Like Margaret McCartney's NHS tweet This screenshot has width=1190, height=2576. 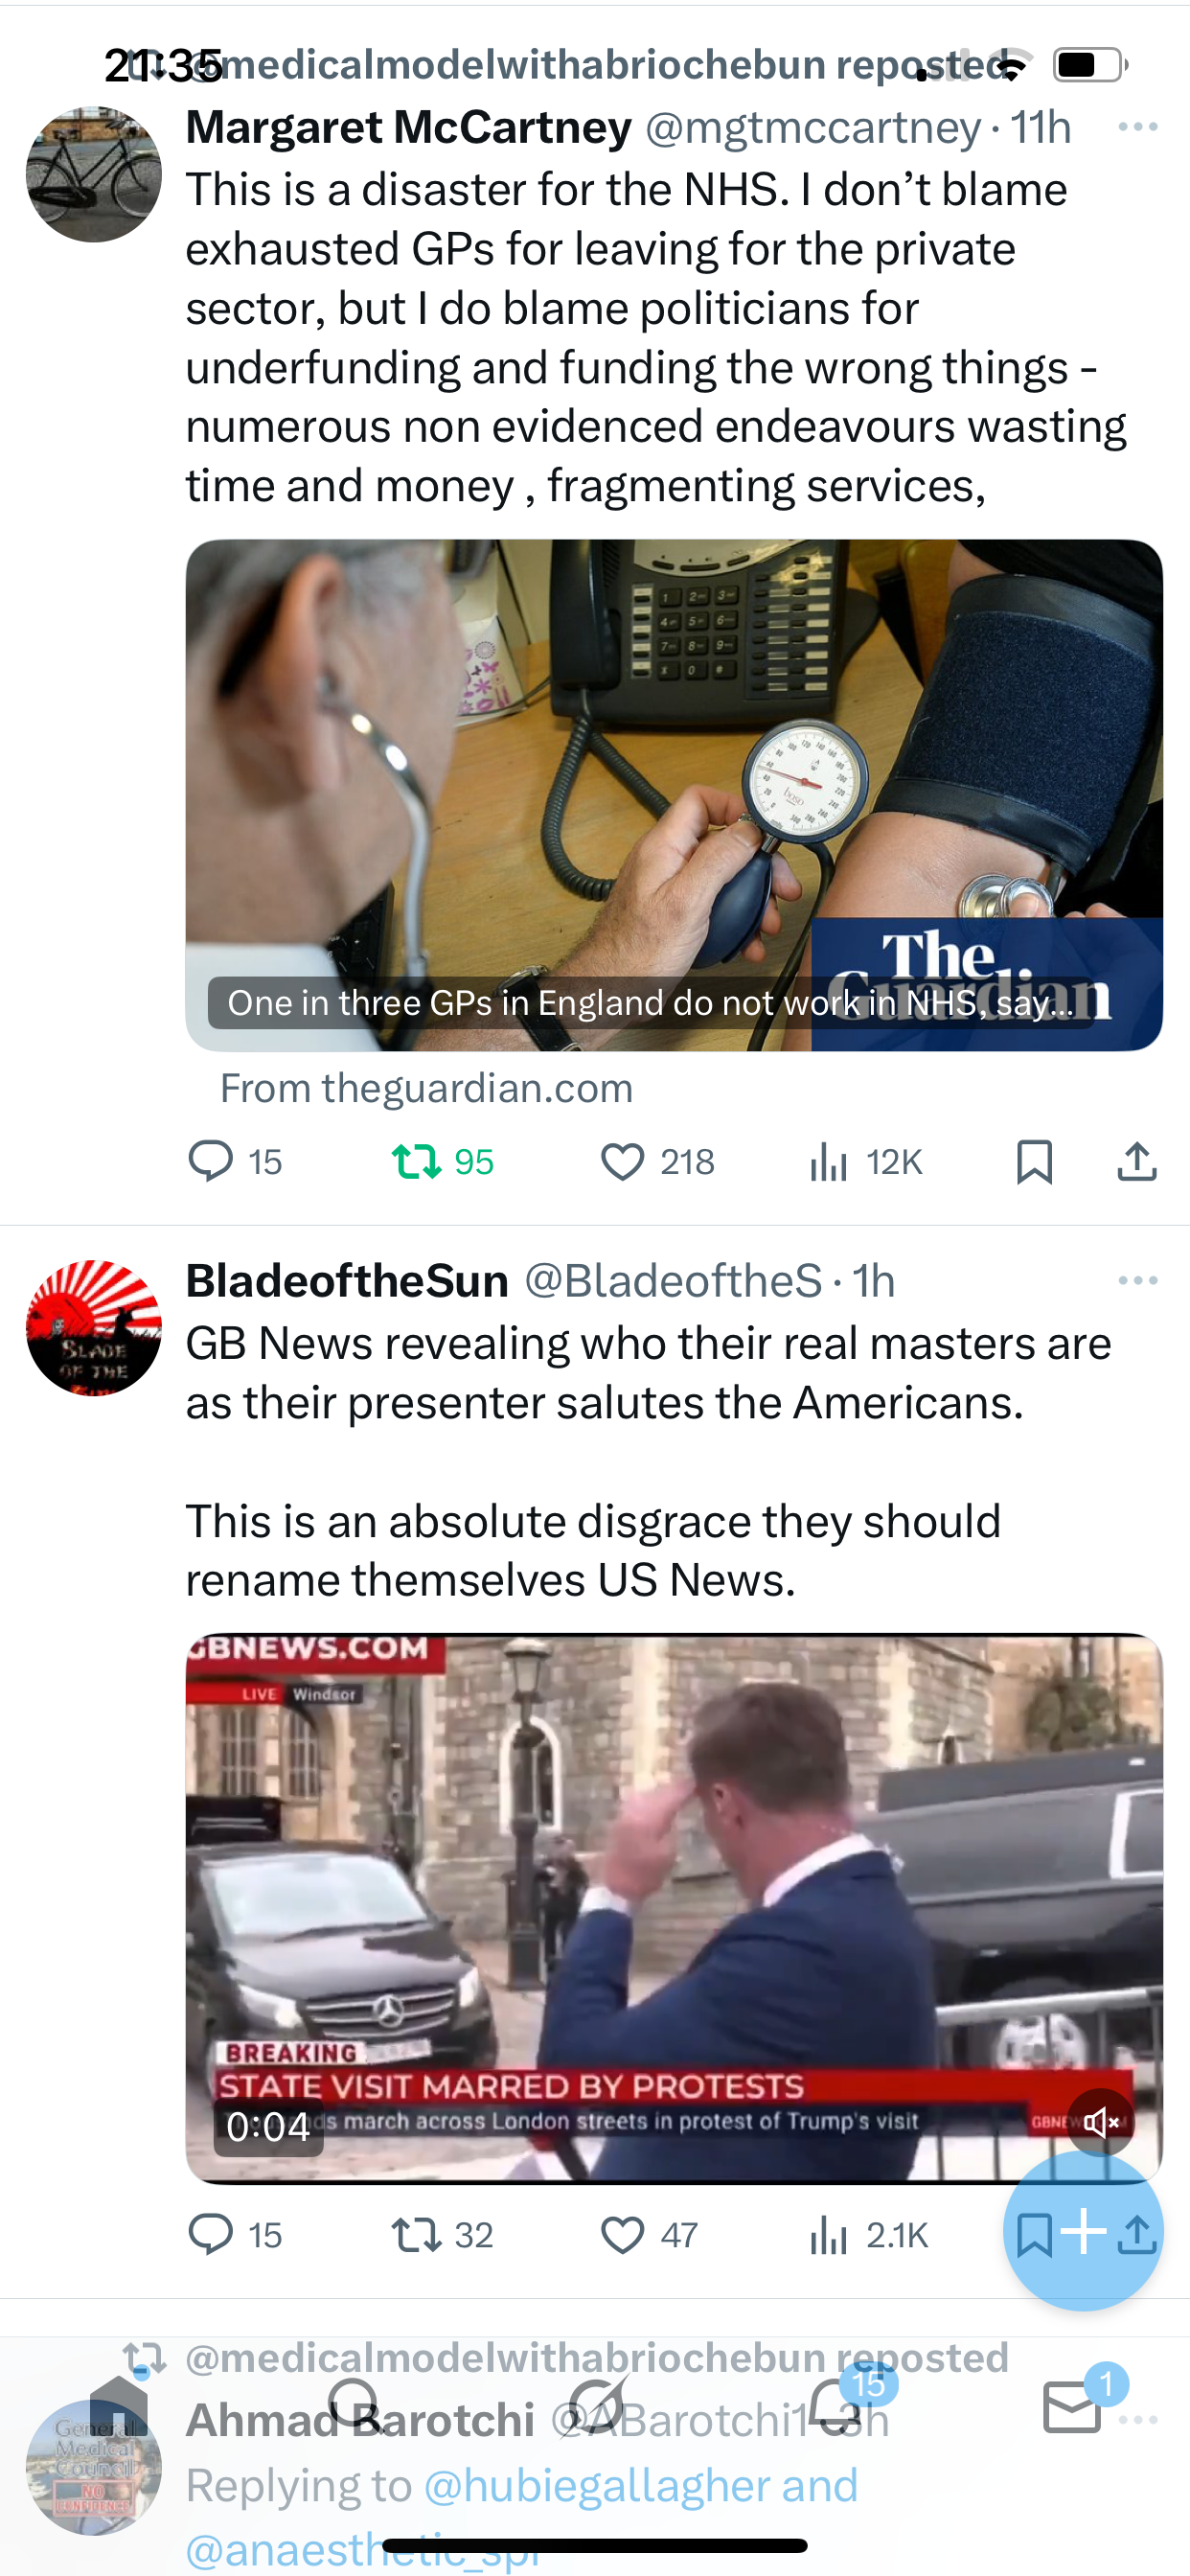click(657, 1162)
